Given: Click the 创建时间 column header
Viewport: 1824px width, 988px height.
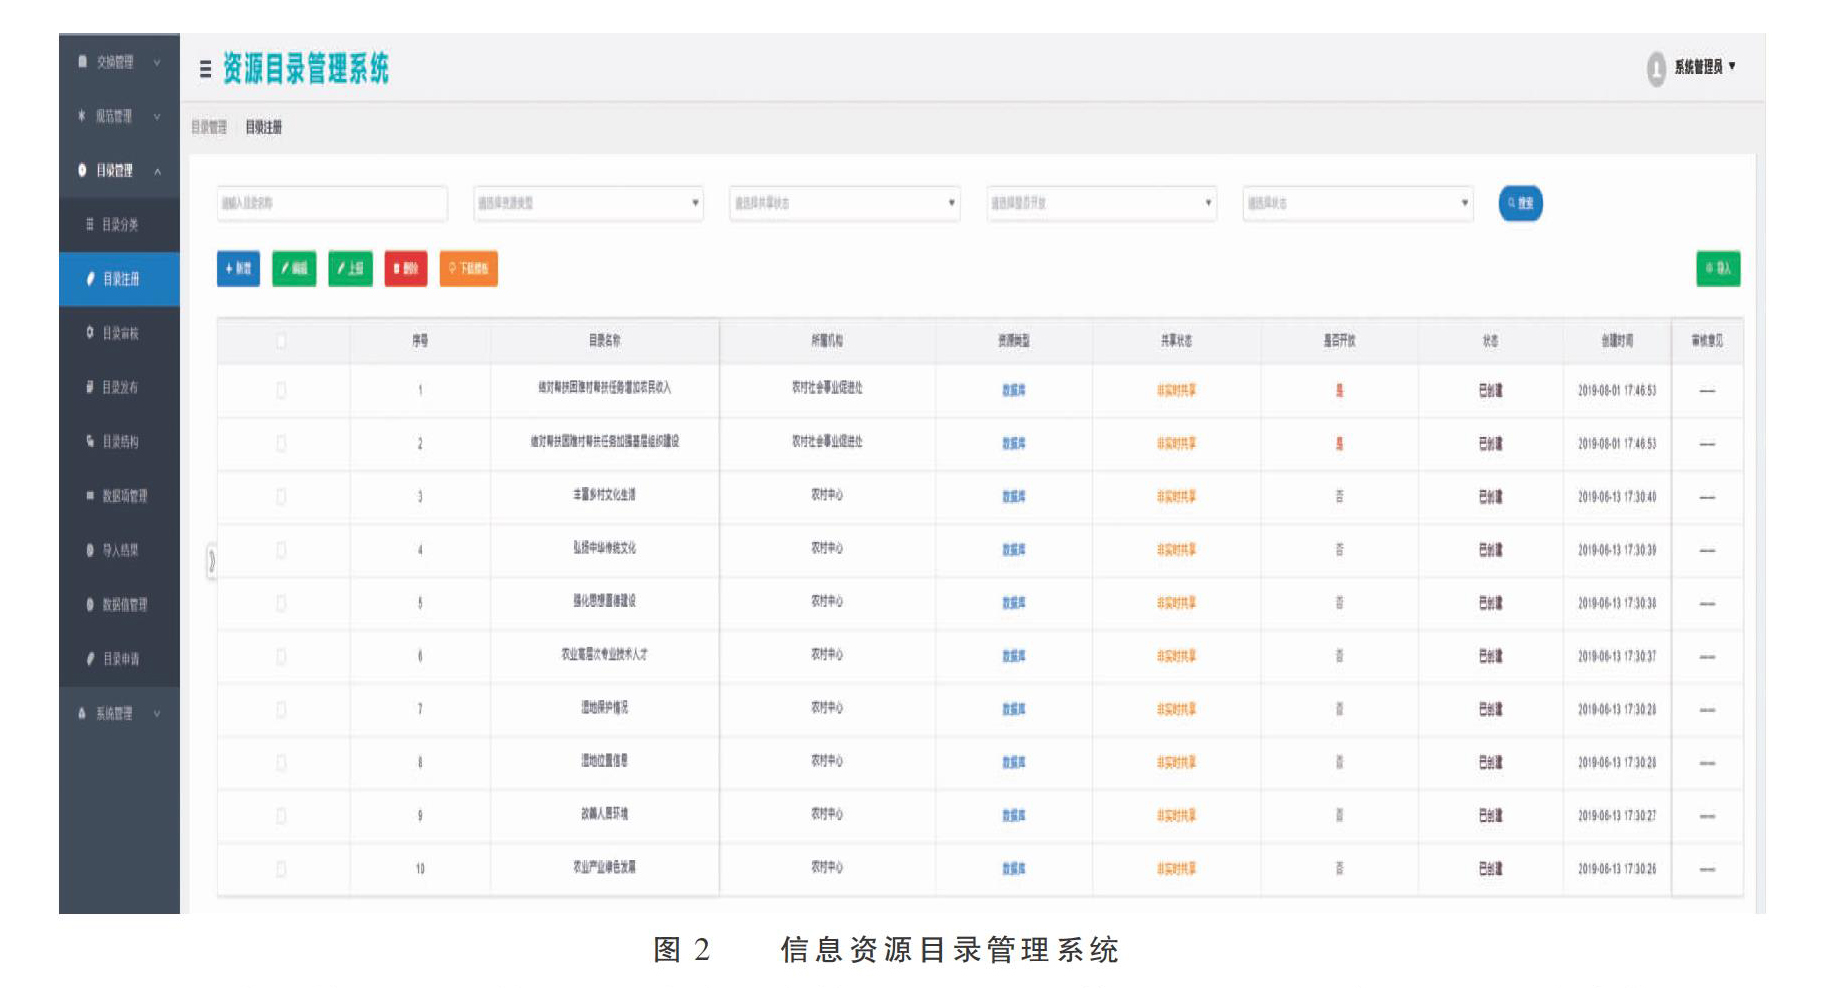Looking at the screenshot, I should (1617, 341).
